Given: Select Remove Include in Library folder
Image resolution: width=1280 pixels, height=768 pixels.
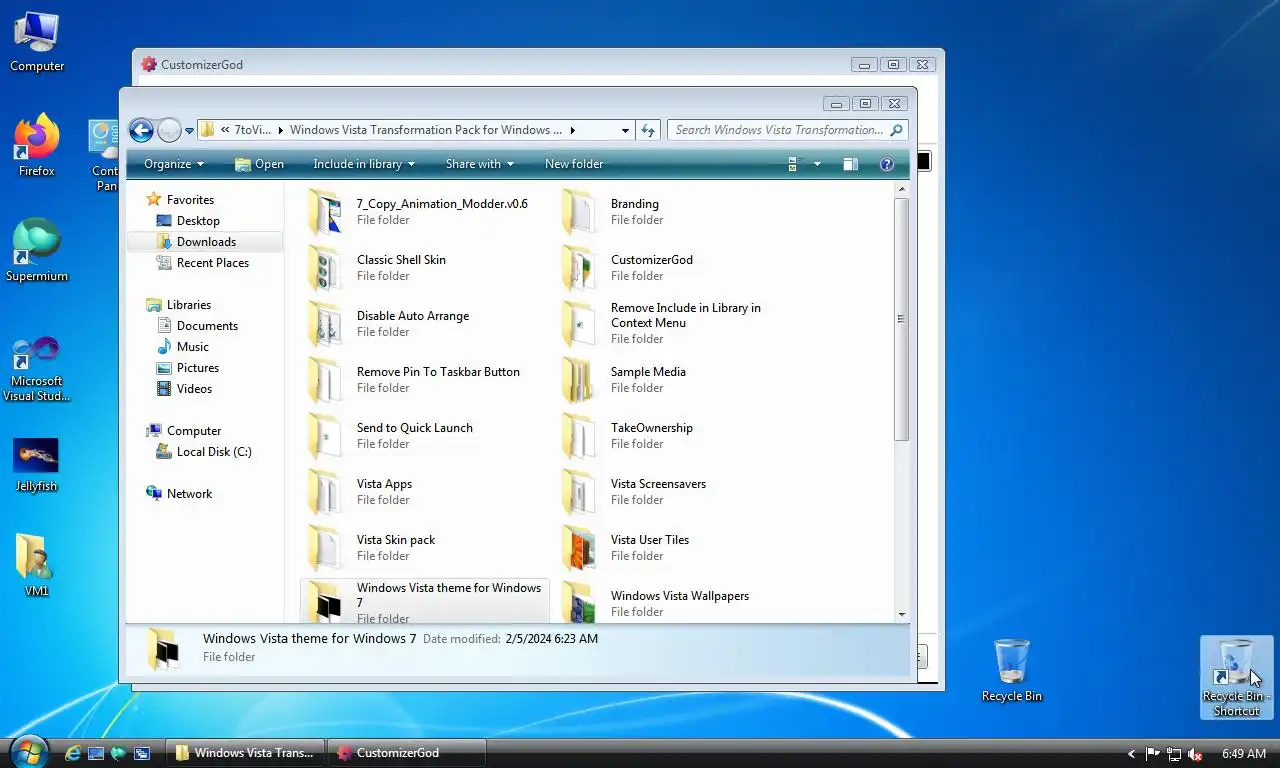Looking at the screenshot, I should [x=677, y=323].
